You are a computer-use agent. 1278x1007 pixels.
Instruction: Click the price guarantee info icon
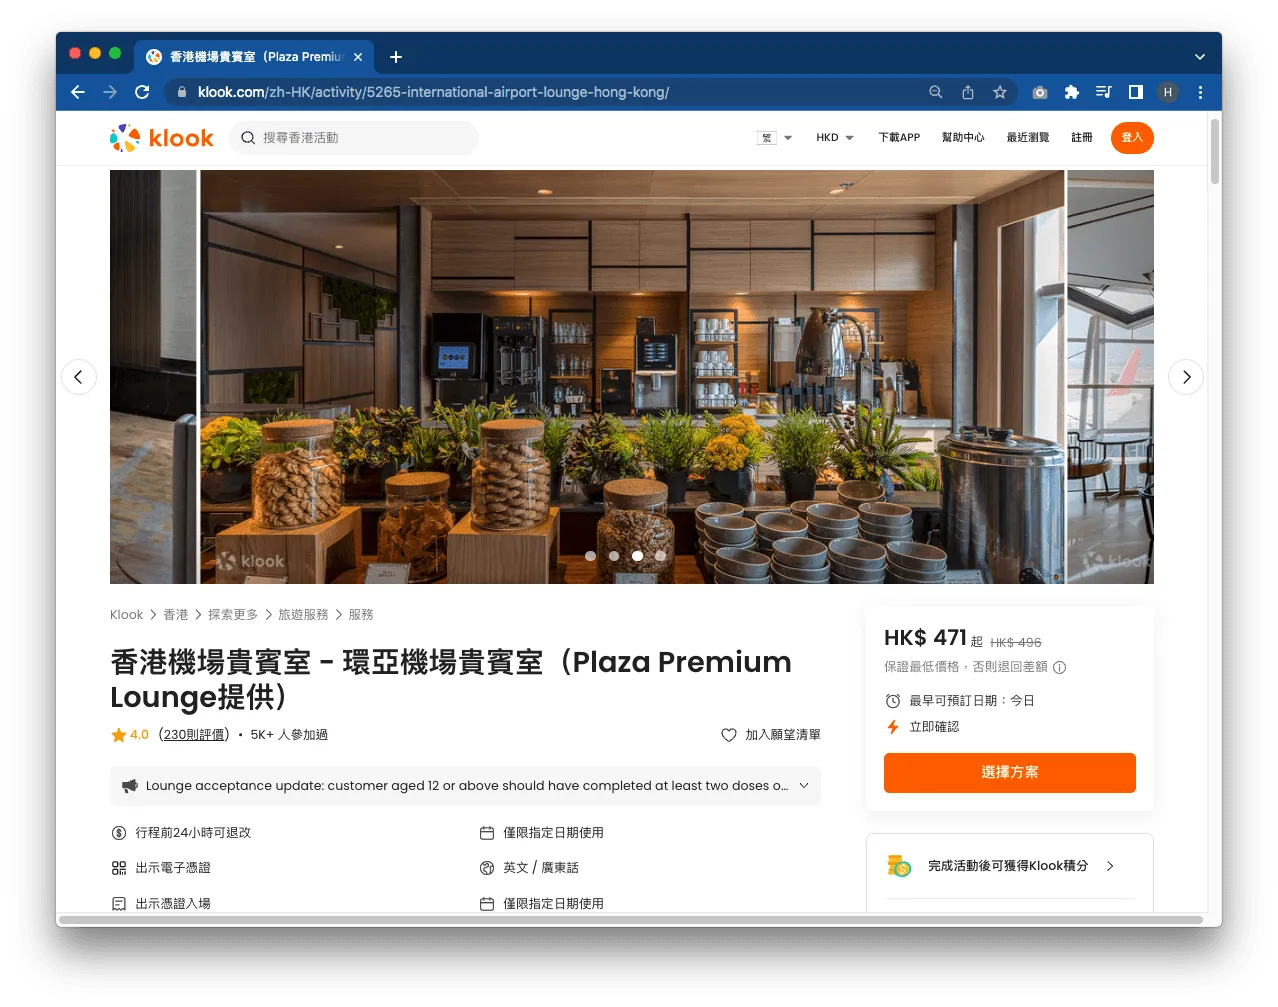pos(1060,667)
